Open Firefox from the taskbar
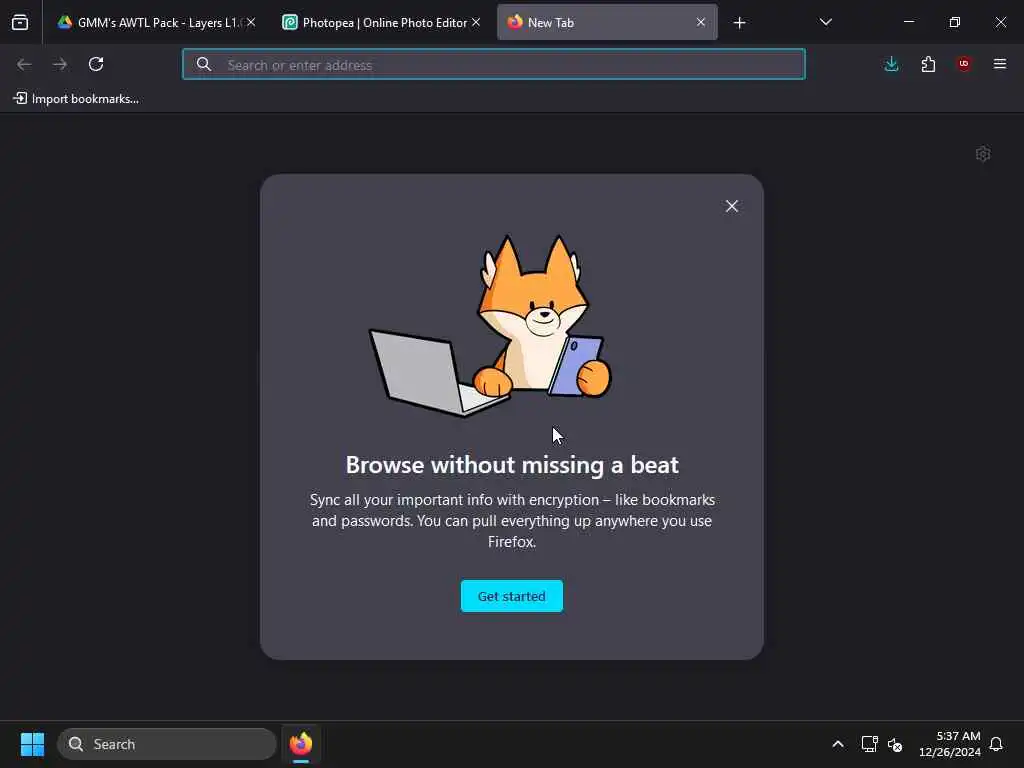 (301, 744)
